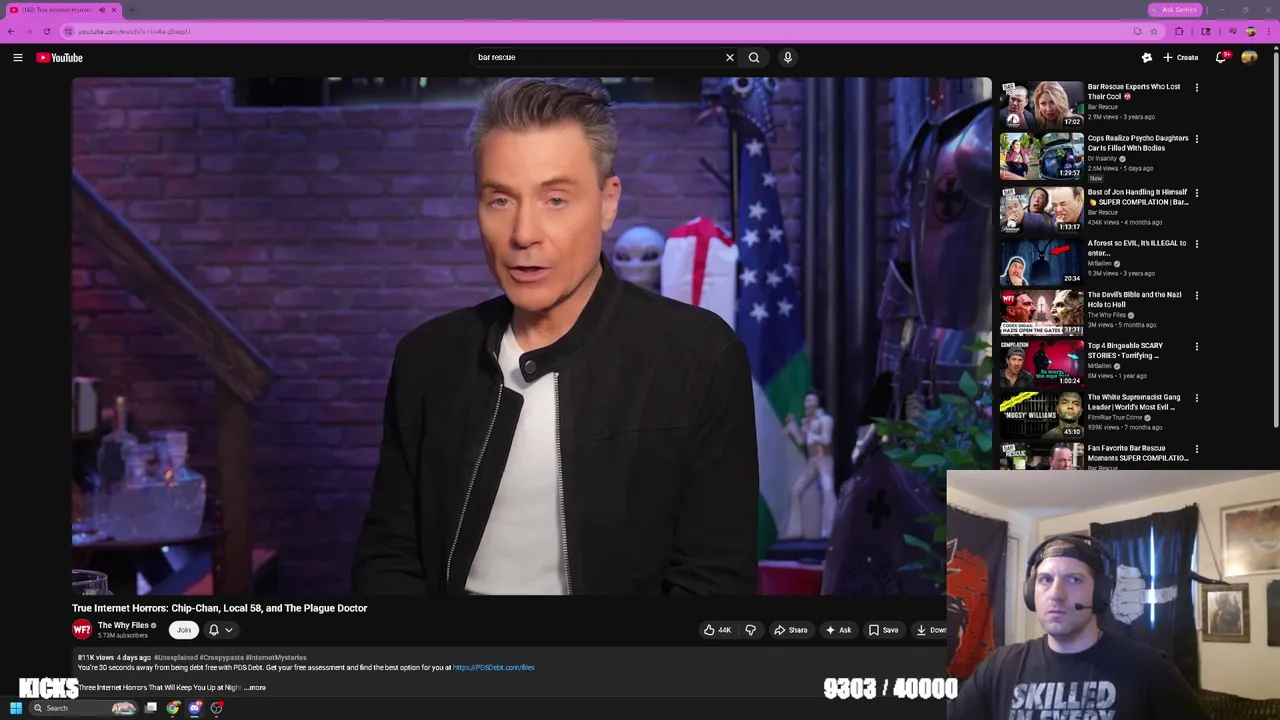Open MrBallen channel under forest so EVIL

(1100, 264)
